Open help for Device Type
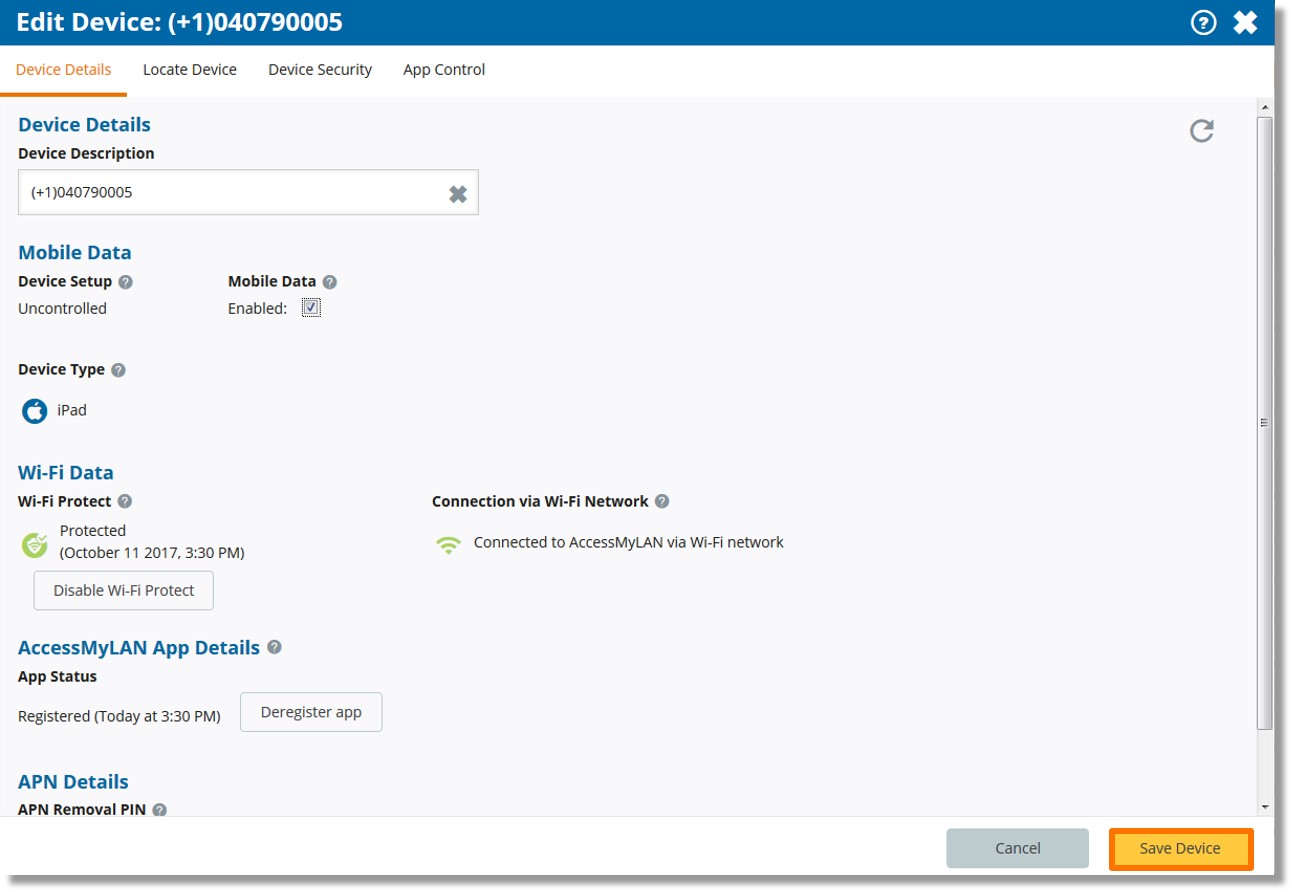 pyautogui.click(x=118, y=370)
